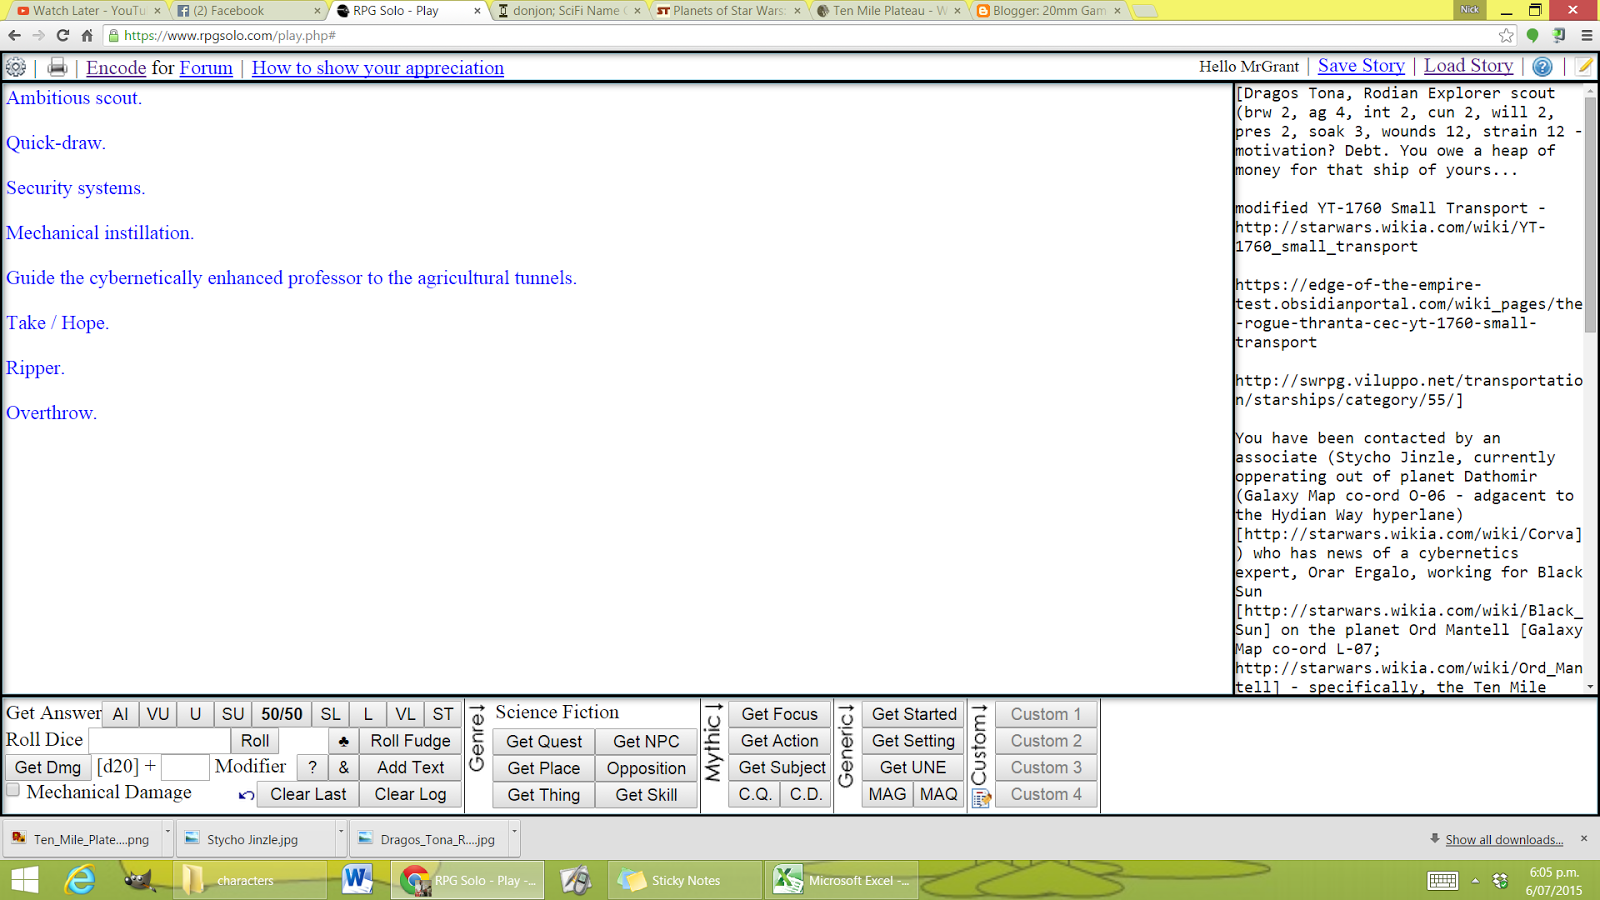Click the Get Focus button
Image resolution: width=1600 pixels, height=900 pixels.
pyautogui.click(x=779, y=714)
